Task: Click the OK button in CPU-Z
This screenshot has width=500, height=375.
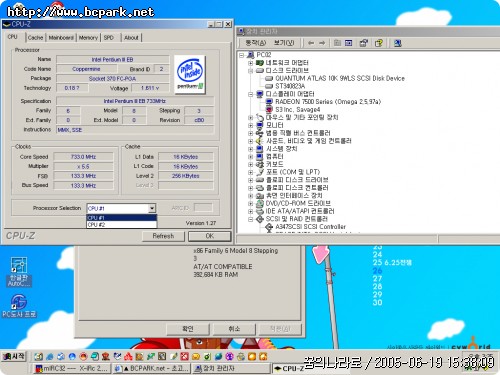Action: tap(209, 236)
